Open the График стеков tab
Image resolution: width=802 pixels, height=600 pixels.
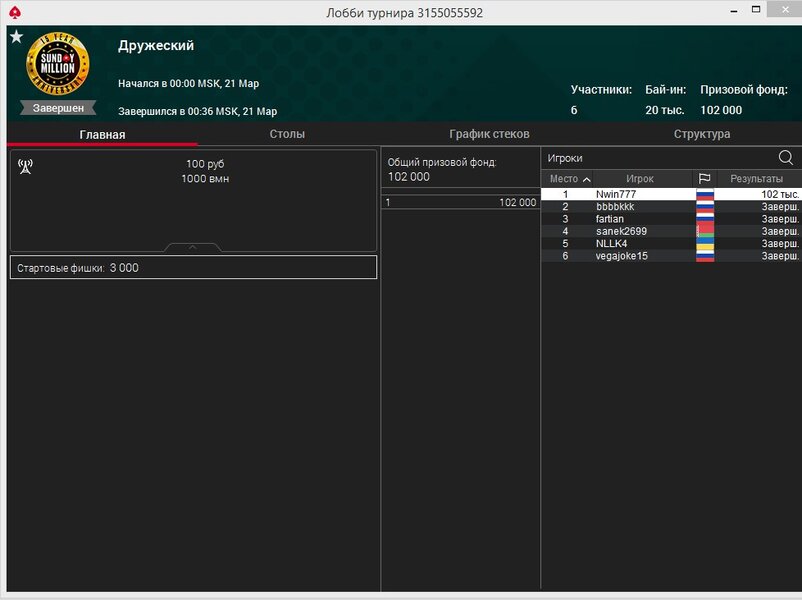[x=489, y=134]
